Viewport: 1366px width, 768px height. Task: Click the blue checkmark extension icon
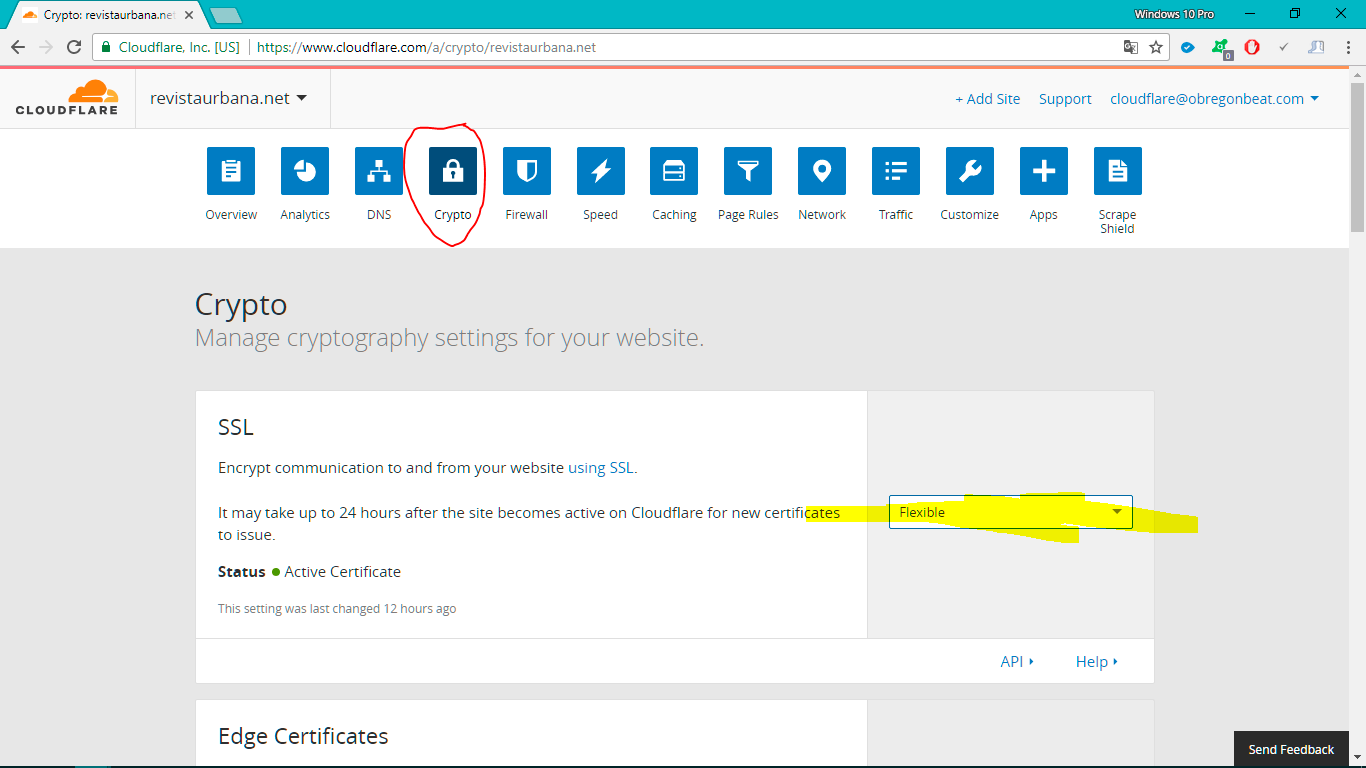[x=1188, y=47]
